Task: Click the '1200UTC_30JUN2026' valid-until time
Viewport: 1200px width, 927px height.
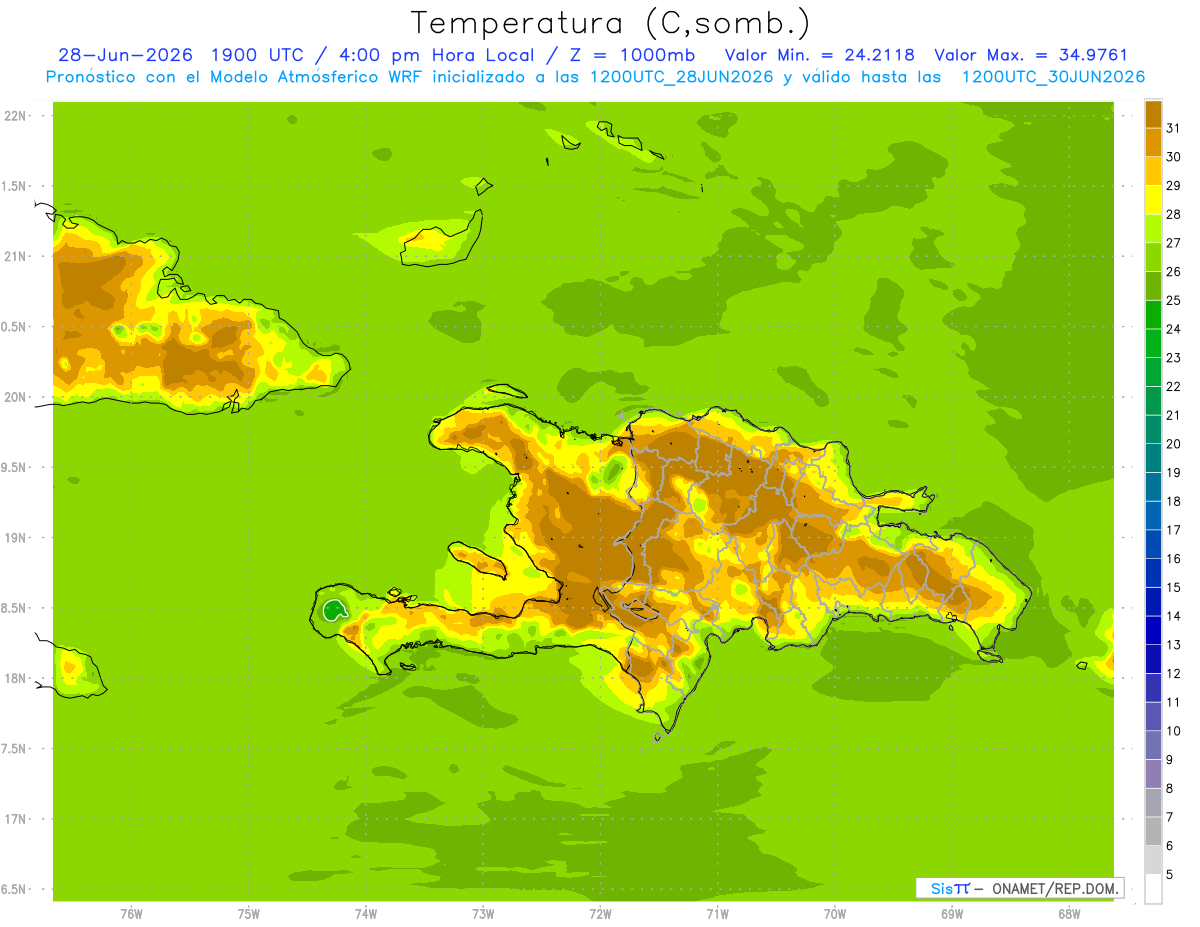Action: click(1053, 77)
